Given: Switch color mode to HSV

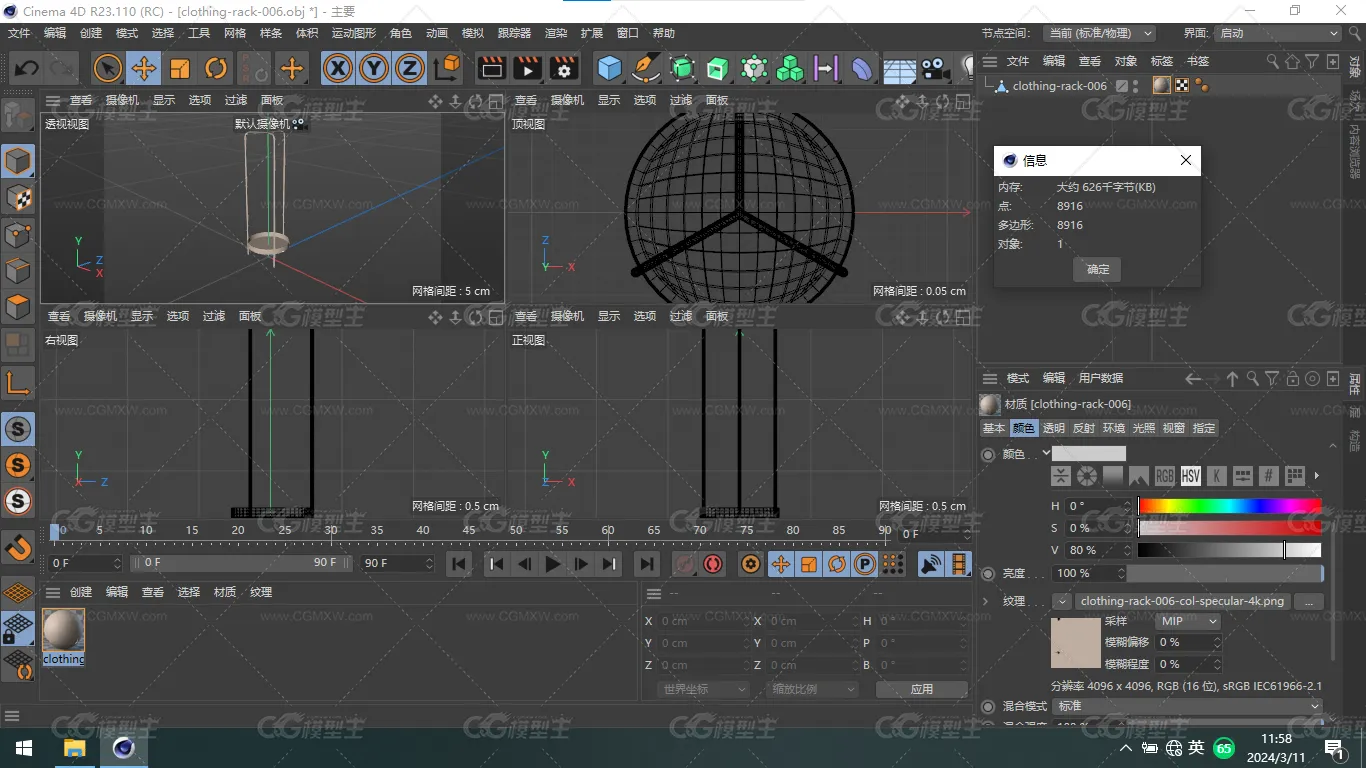Looking at the screenshot, I should 1190,476.
